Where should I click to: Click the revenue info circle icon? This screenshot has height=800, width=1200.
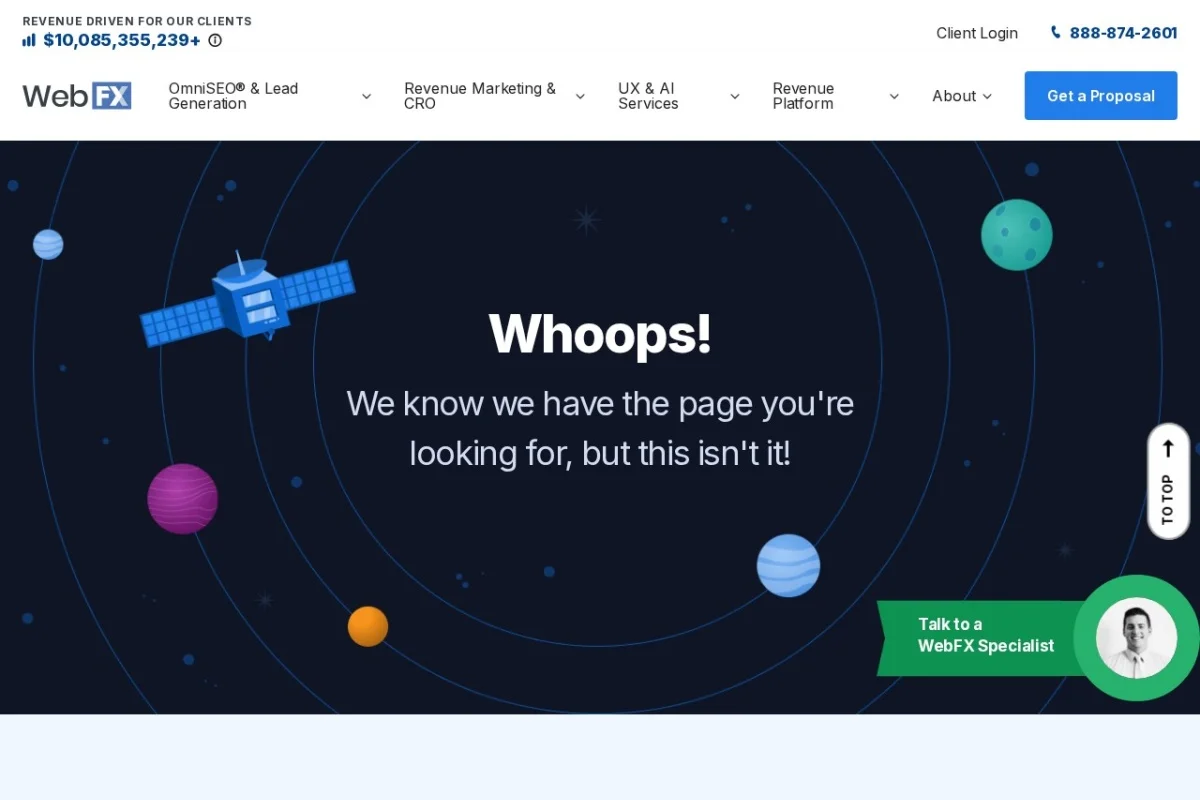(215, 41)
